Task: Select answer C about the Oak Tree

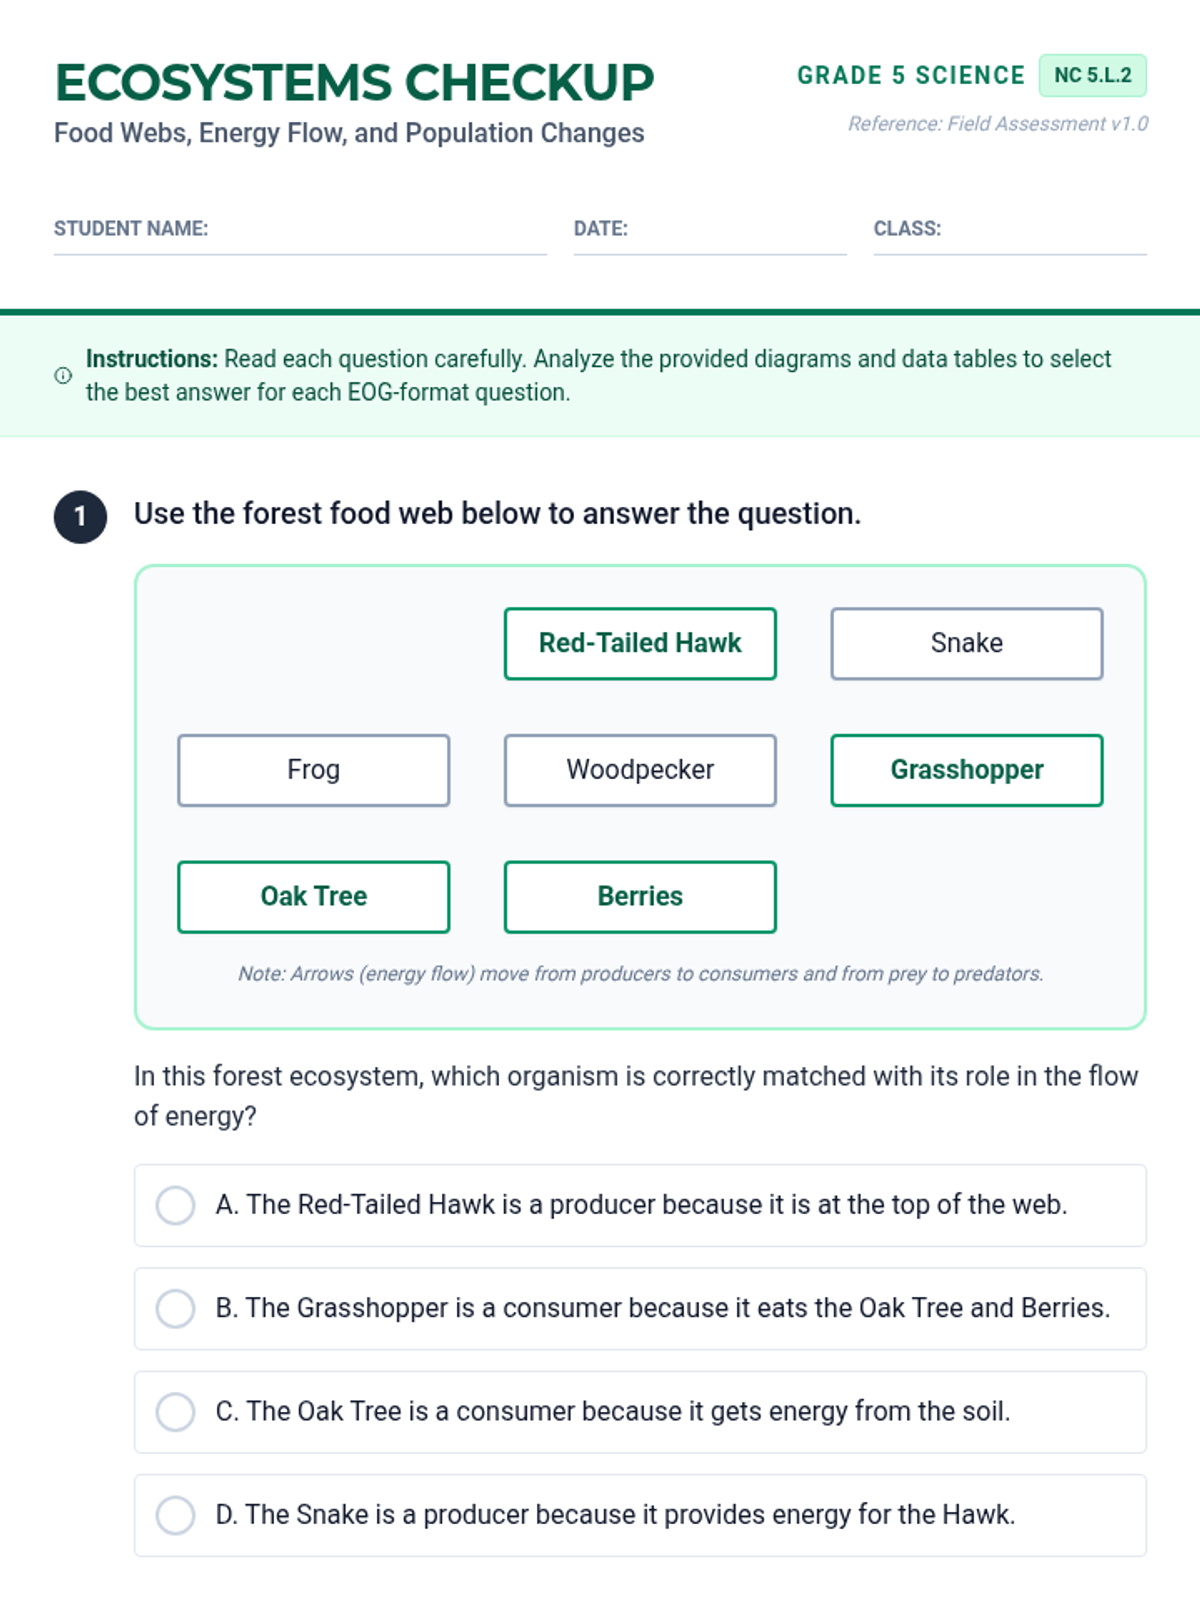Action: point(640,1412)
